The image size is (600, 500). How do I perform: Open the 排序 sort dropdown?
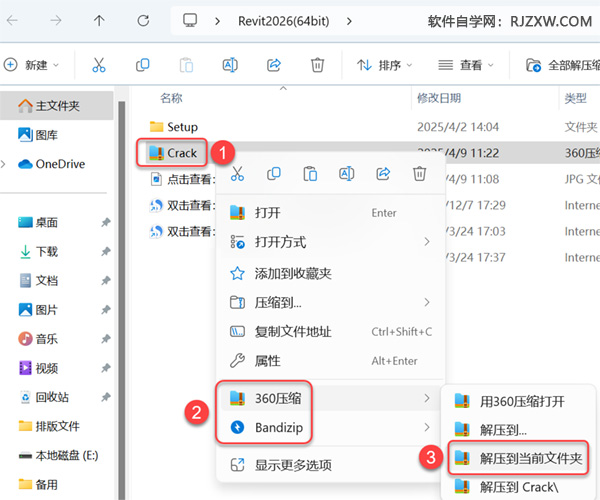385,65
